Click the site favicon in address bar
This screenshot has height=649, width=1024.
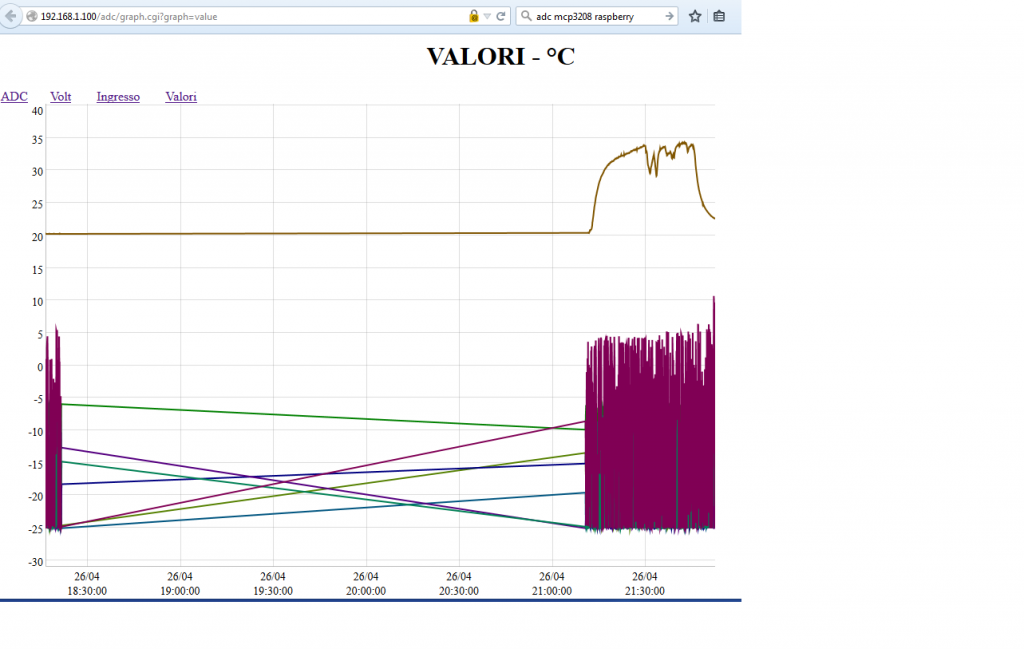tap(31, 15)
